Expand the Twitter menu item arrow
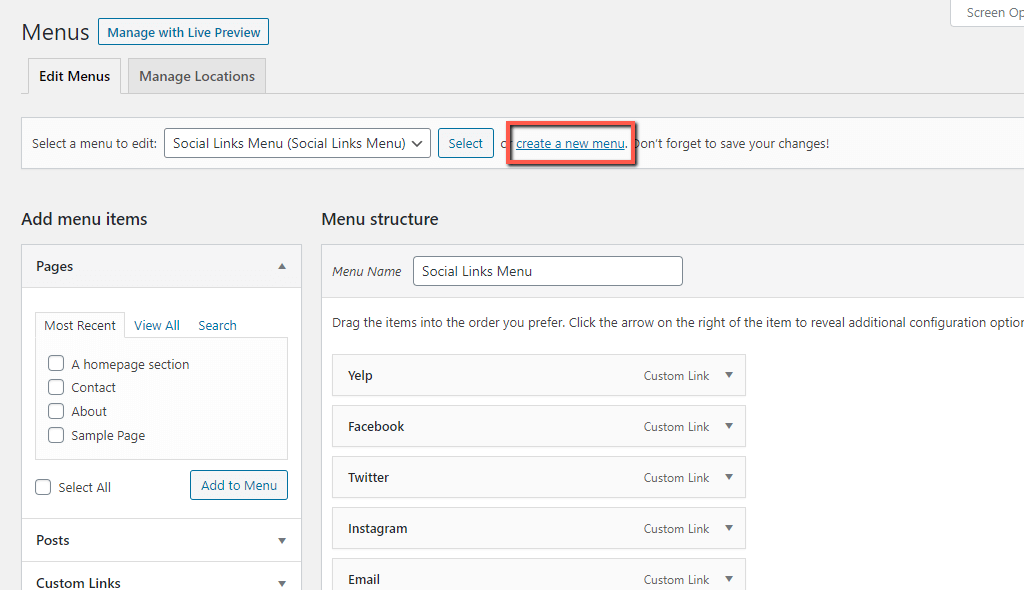Viewport: 1024px width, 590px height. coord(729,477)
